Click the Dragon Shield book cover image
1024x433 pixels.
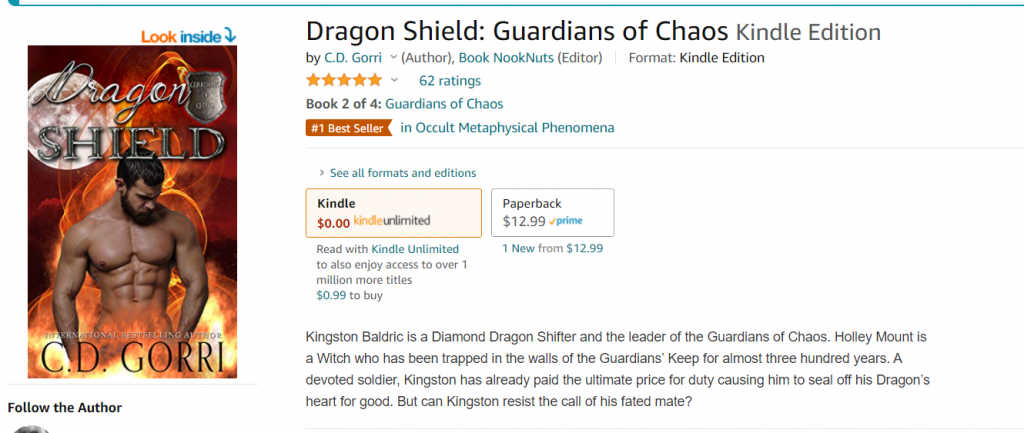point(132,212)
